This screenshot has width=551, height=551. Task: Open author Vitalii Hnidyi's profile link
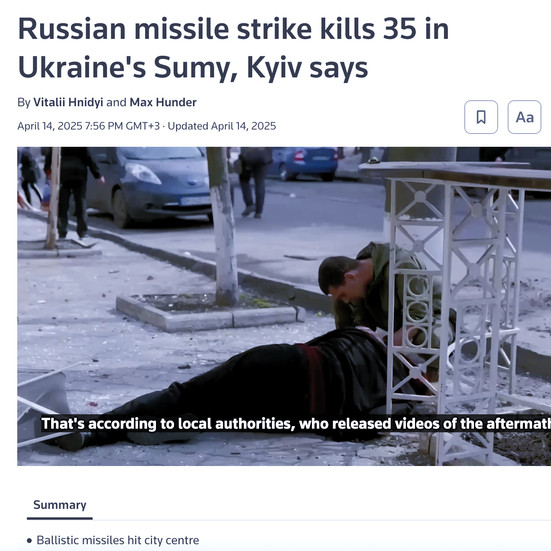click(x=68, y=102)
